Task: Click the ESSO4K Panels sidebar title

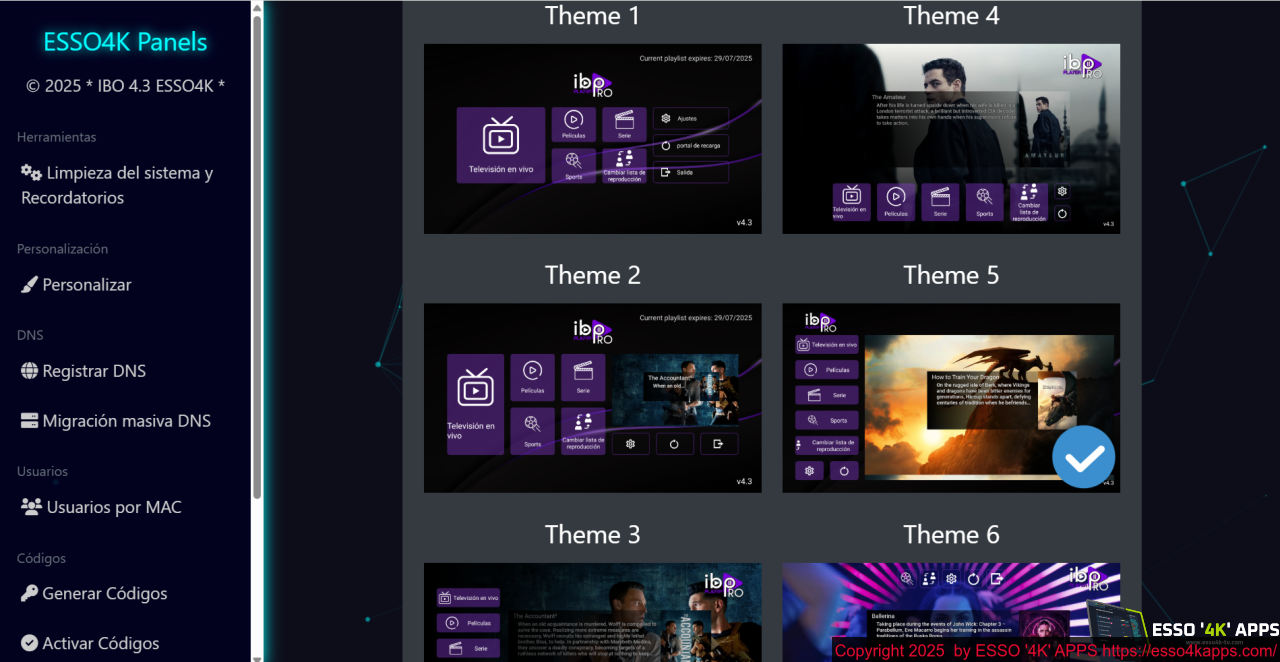Action: coord(126,42)
